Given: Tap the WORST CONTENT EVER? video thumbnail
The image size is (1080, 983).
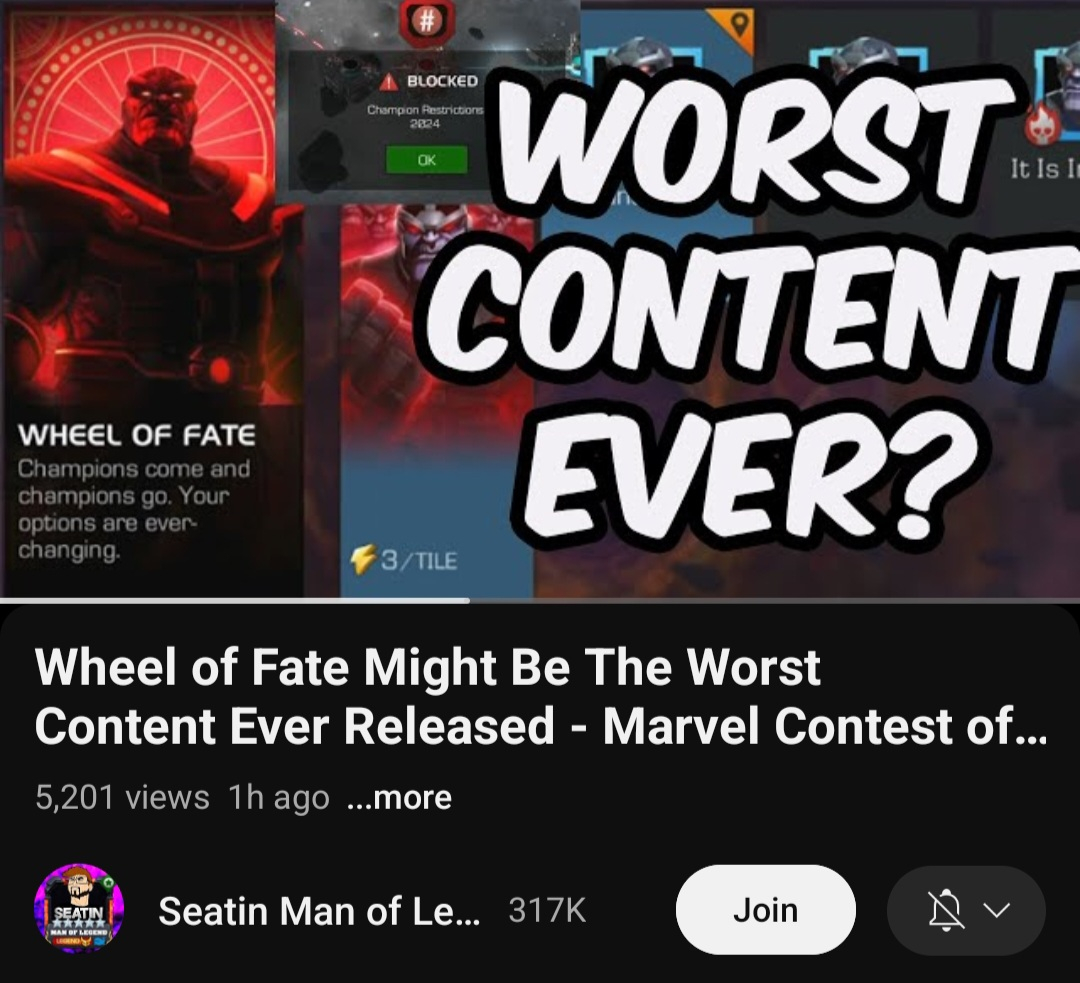Looking at the screenshot, I should click(540, 299).
